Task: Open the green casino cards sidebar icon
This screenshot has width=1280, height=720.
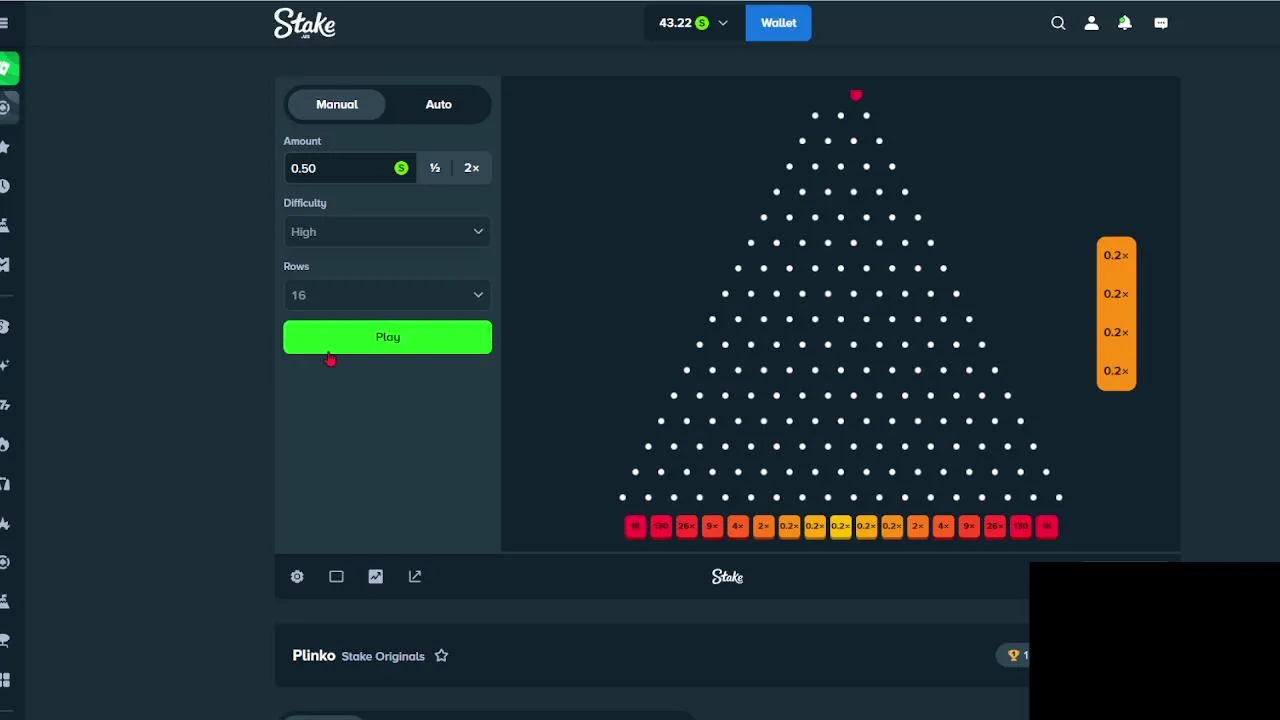Action: pyautogui.click(x=8, y=69)
